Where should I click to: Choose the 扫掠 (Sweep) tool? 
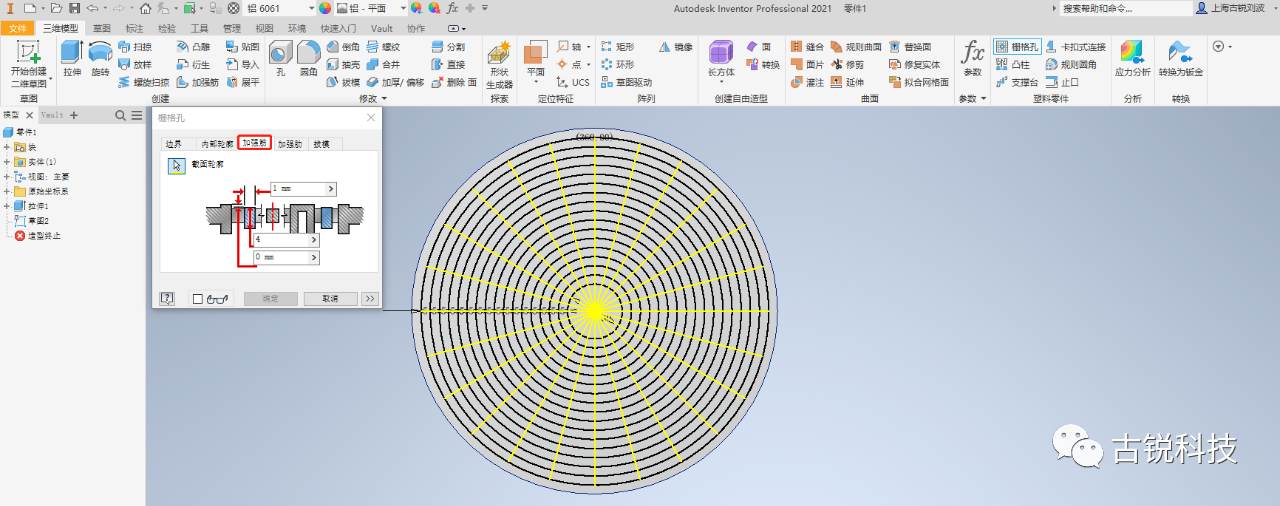(134, 47)
